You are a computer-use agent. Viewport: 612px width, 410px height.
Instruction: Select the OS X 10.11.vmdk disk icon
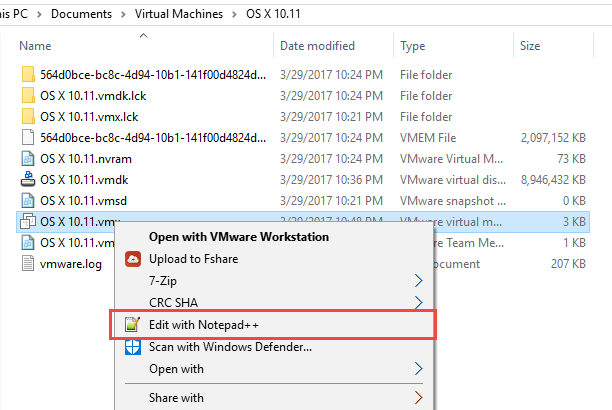pos(28,179)
